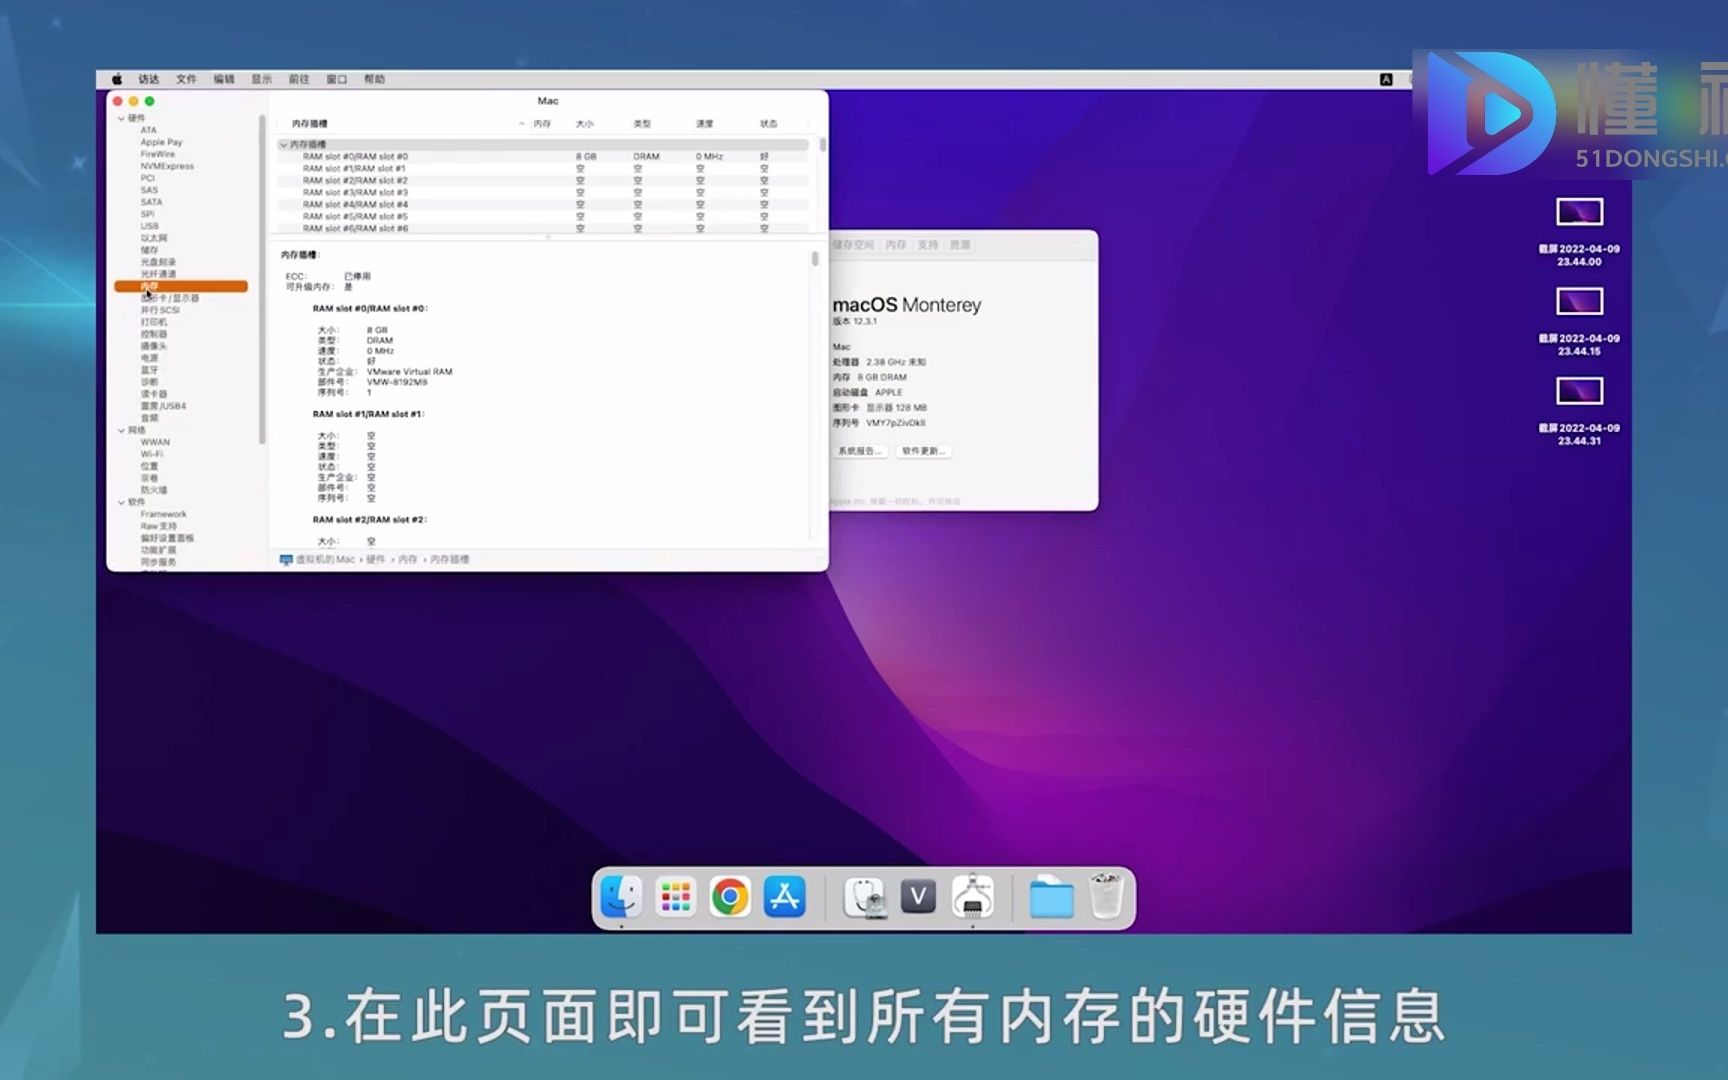Click 系统报告 button in About window

point(860,451)
